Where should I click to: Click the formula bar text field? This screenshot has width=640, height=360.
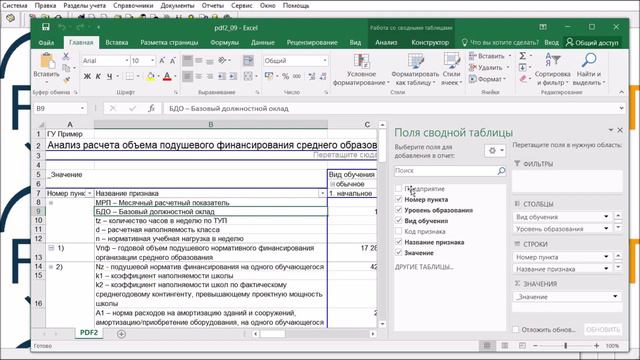pos(391,108)
